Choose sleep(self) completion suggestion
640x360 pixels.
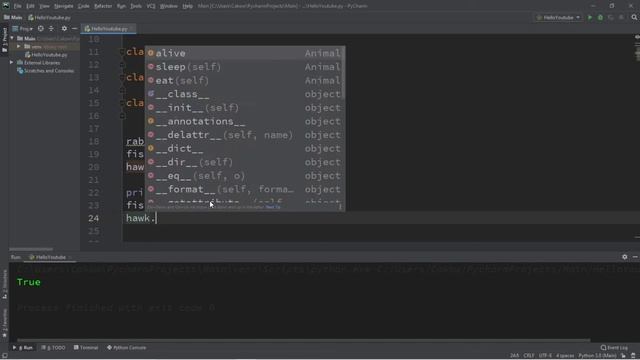[245, 67]
